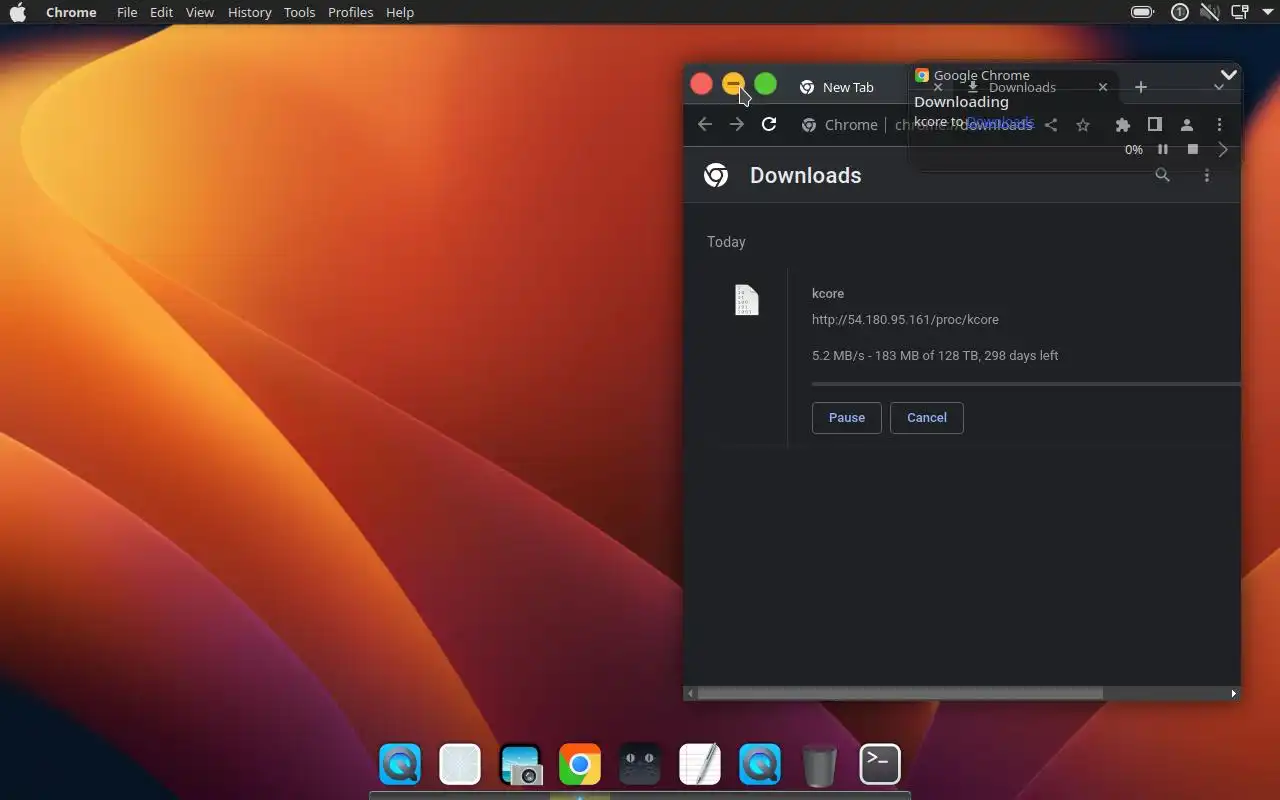Launch the Terminal from the dock

tap(880, 765)
